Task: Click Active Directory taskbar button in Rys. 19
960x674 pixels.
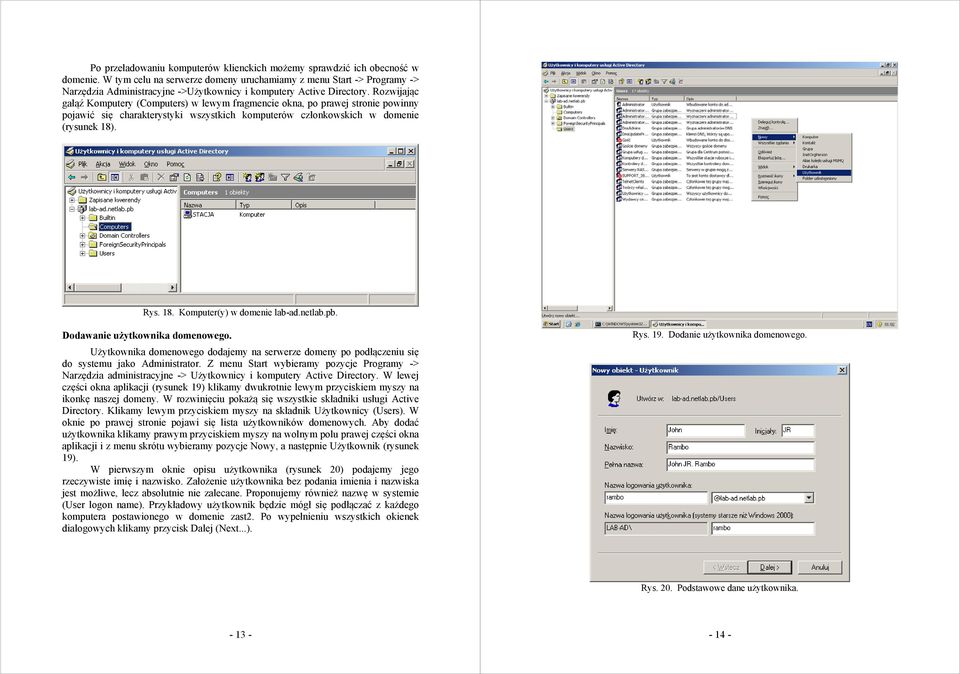Action: click(680, 324)
